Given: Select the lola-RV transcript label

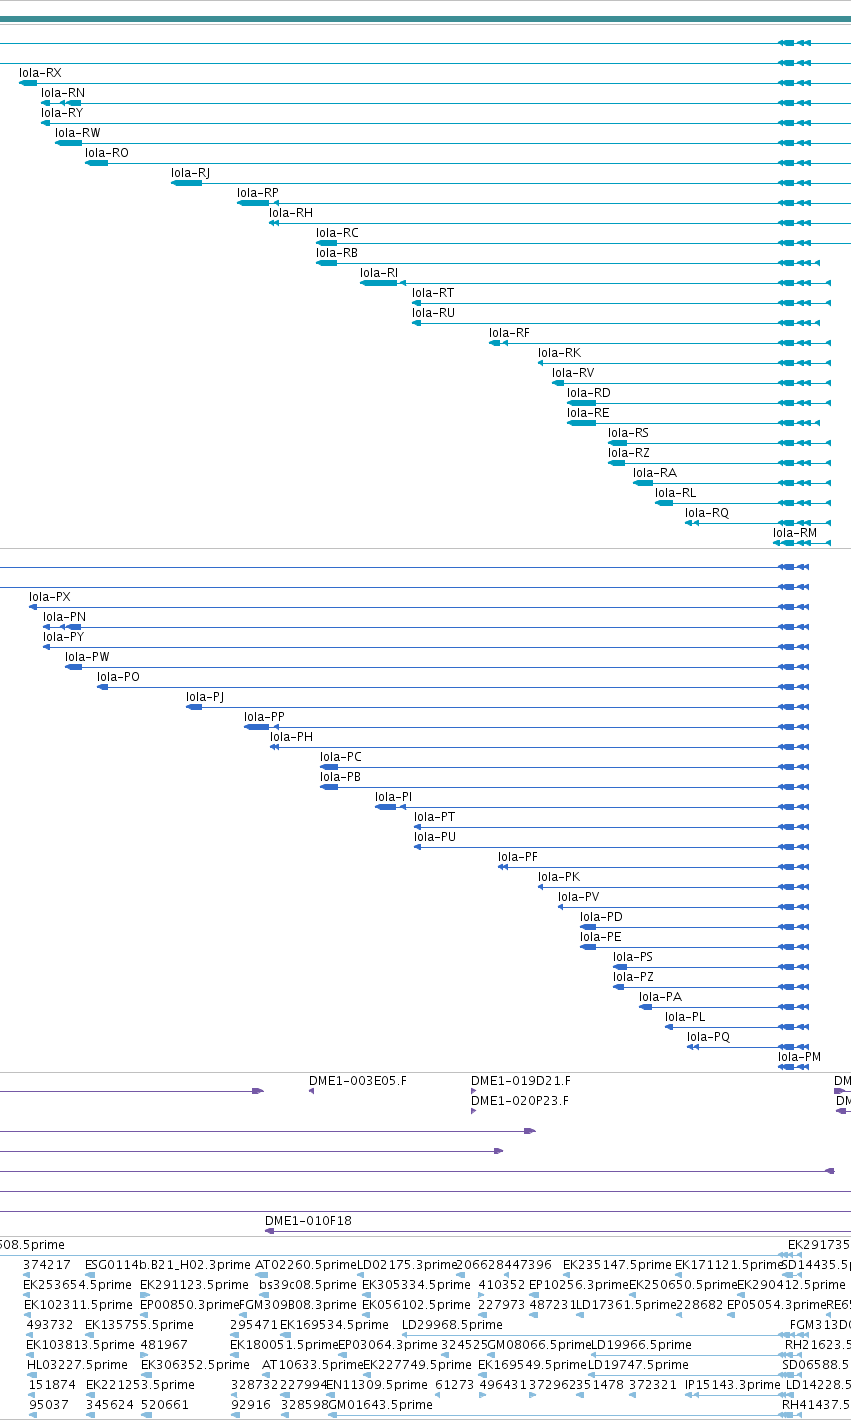Looking at the screenshot, I should (x=573, y=373).
